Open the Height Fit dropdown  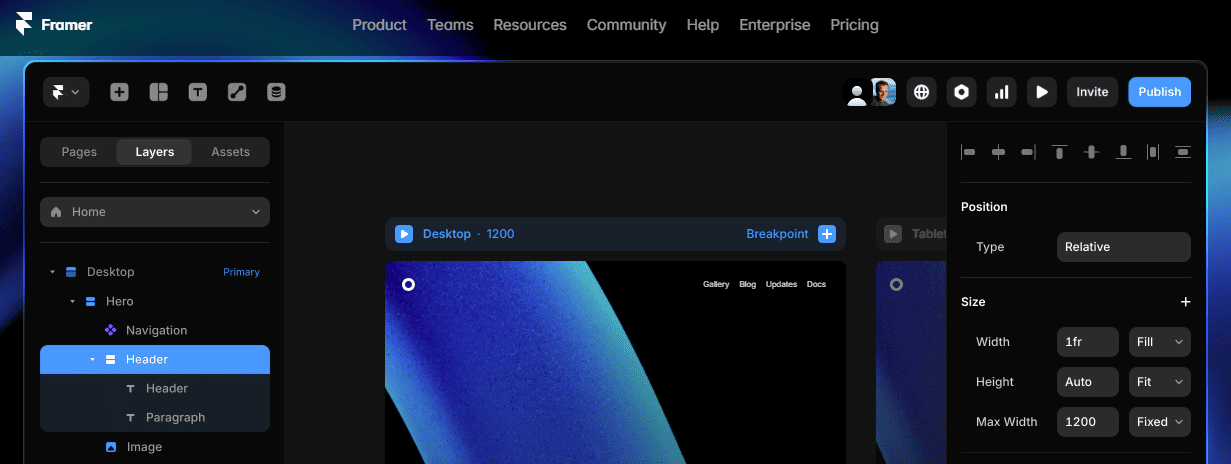click(x=1160, y=382)
